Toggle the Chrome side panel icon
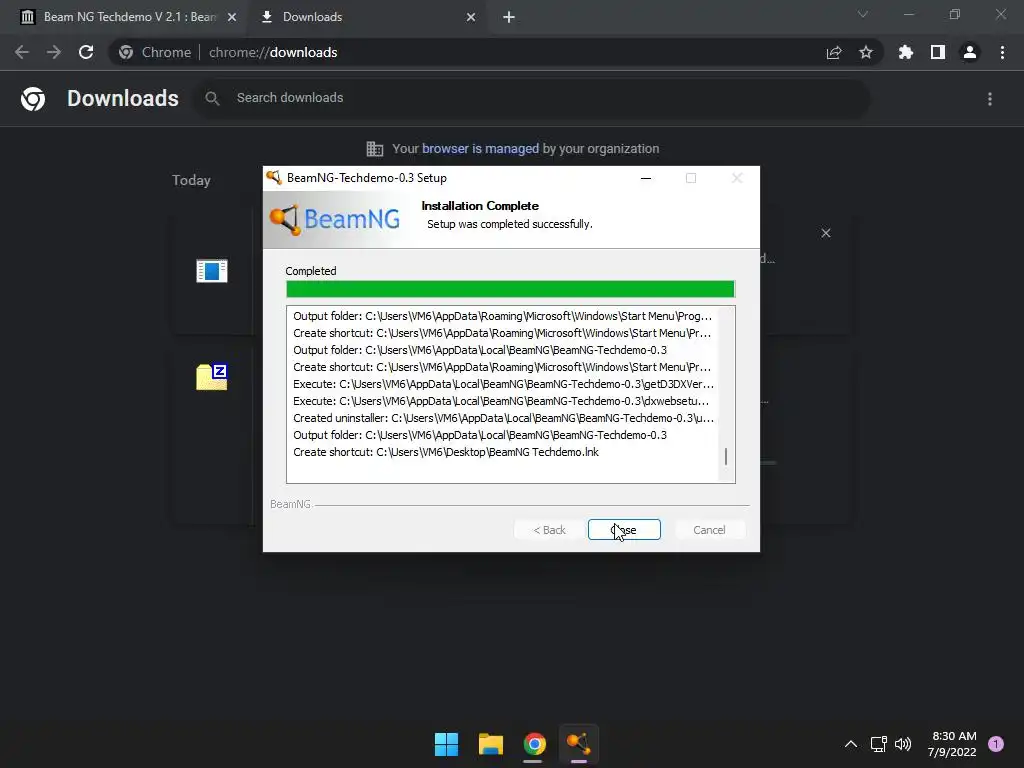Viewport: 1024px width, 768px height. [x=938, y=52]
